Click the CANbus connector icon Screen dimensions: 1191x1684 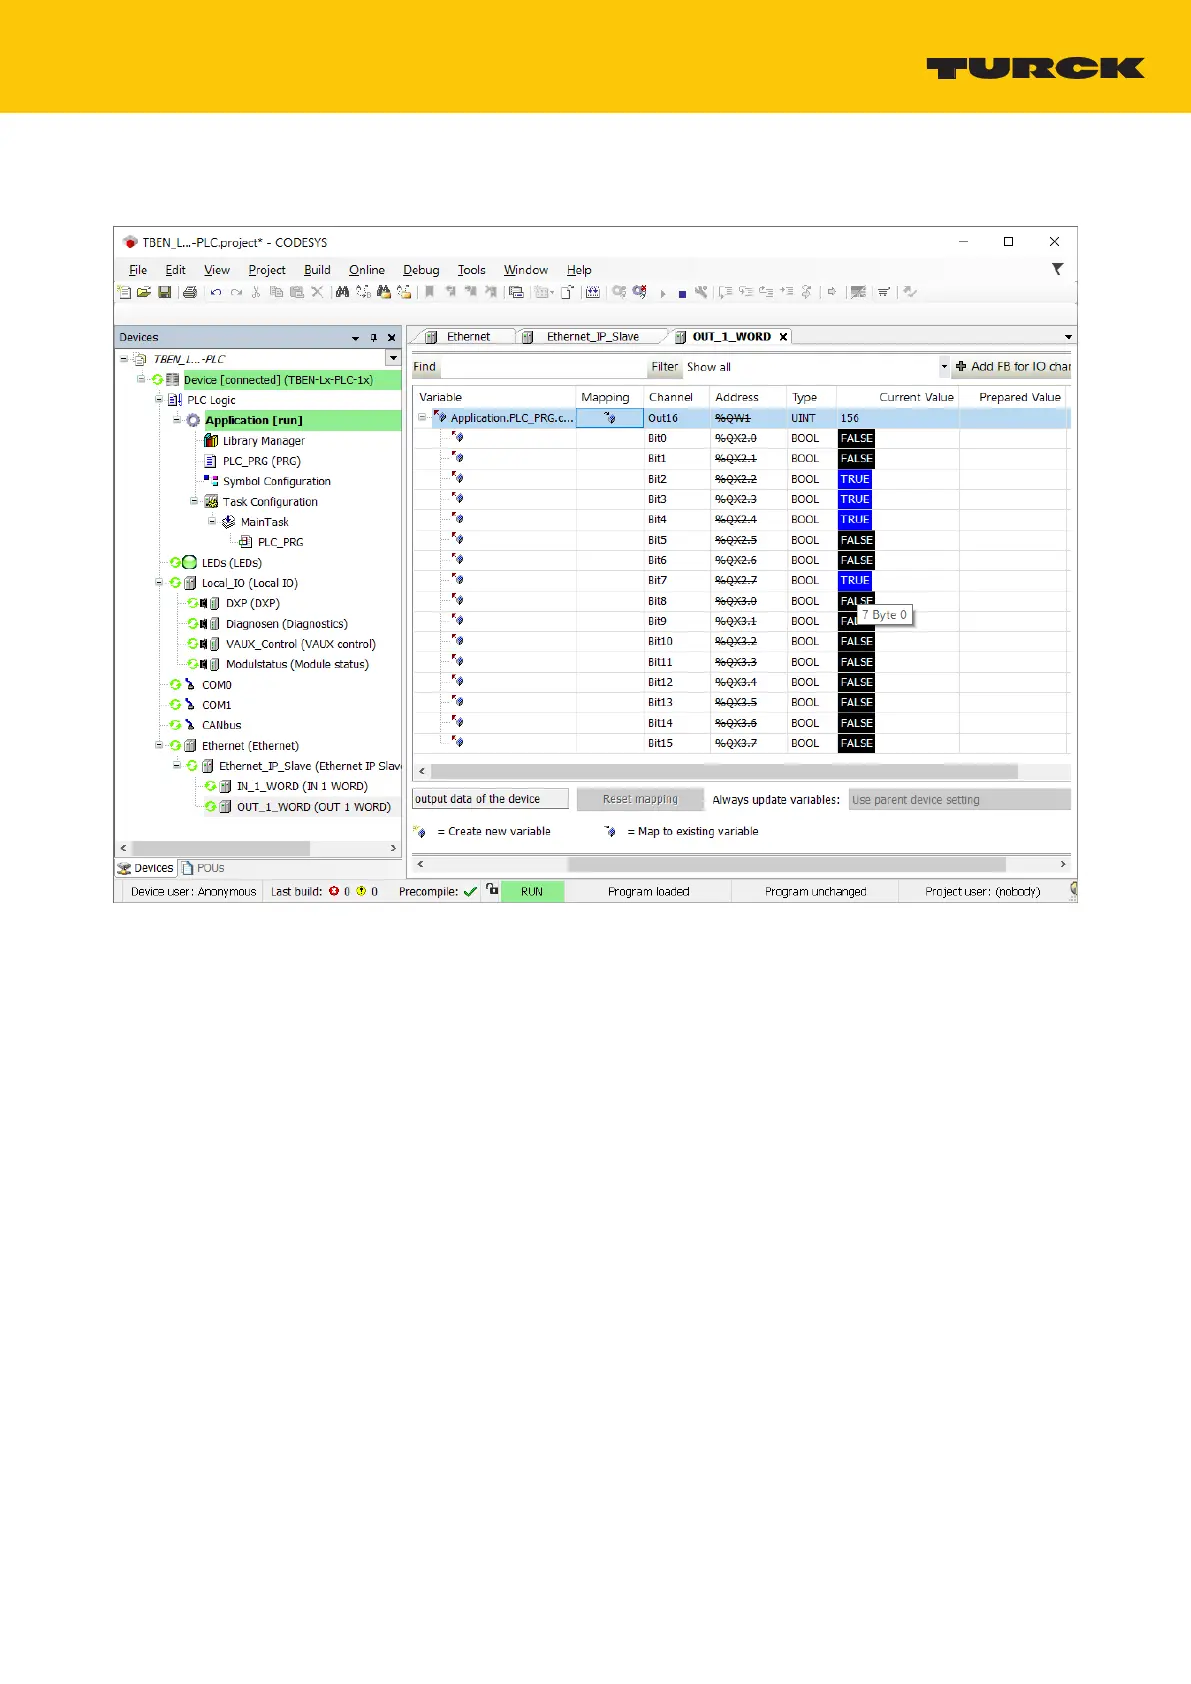(x=189, y=725)
